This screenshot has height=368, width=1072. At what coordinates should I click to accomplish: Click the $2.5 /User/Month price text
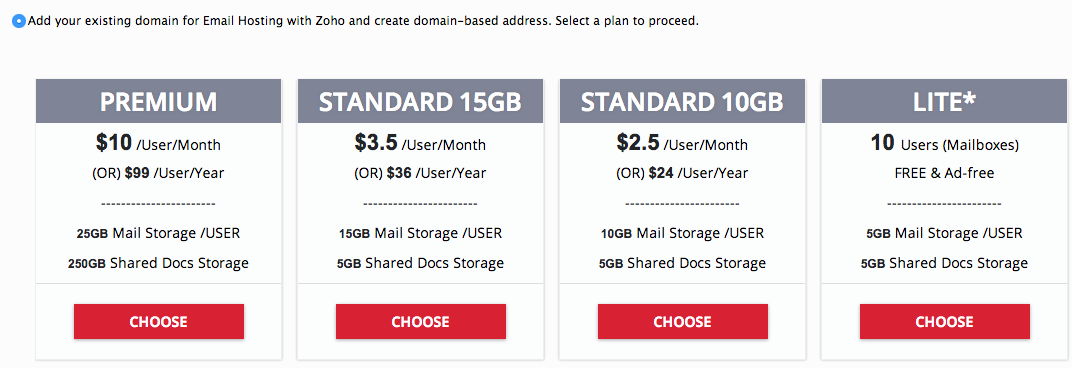pyautogui.click(x=682, y=144)
